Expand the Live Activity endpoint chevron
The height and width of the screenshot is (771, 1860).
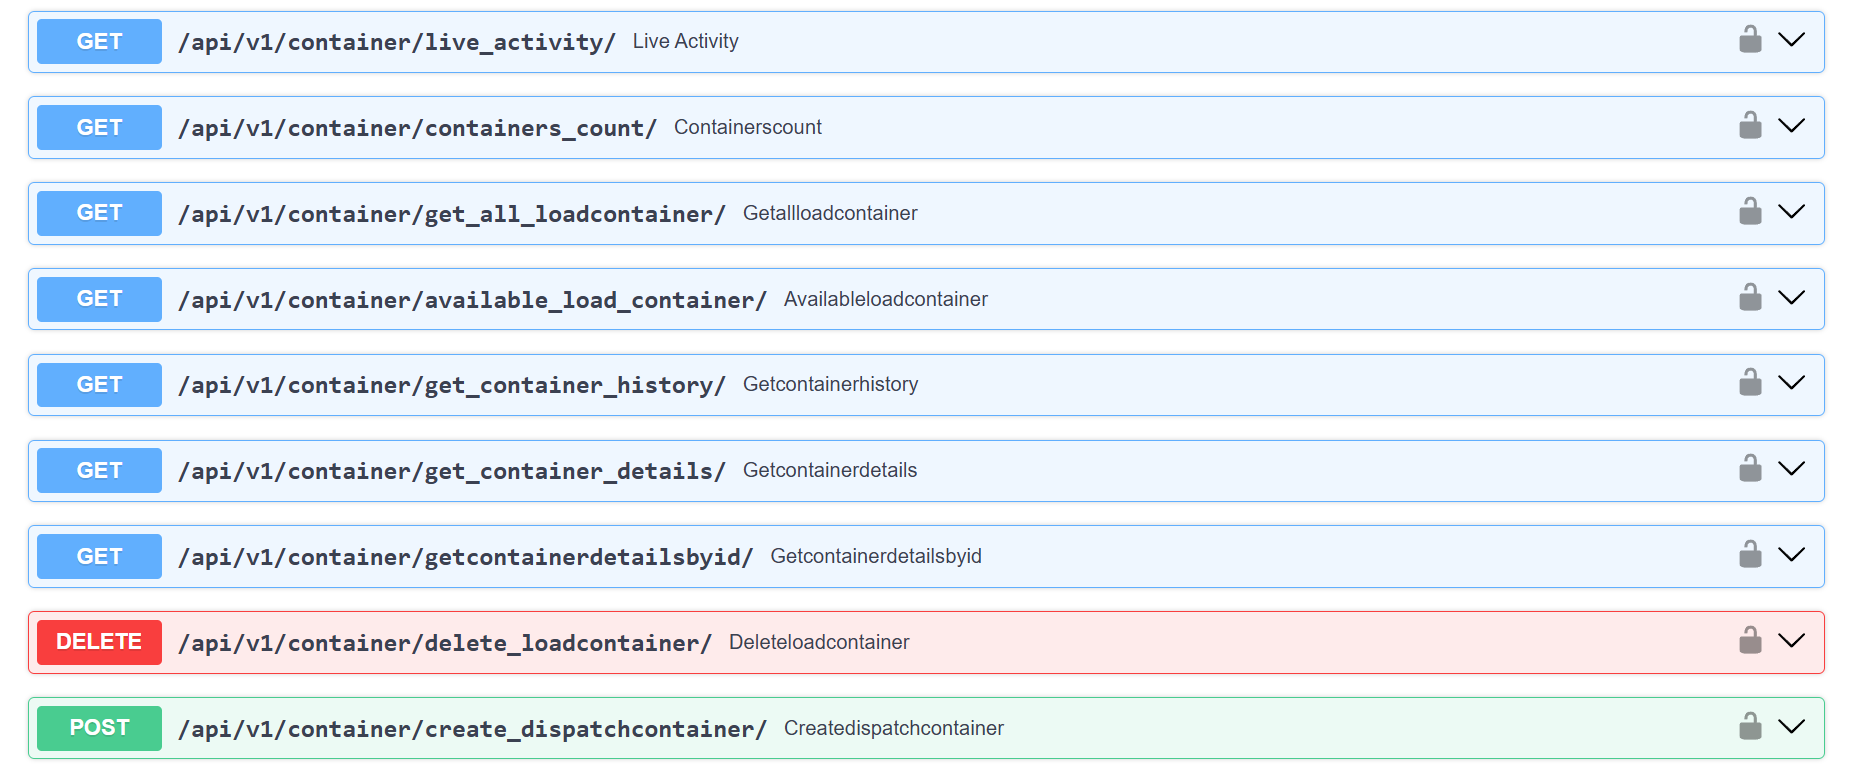coord(1791,40)
